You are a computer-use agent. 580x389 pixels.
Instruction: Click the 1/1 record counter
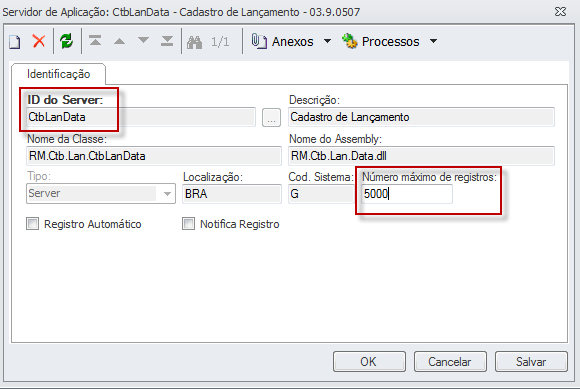point(220,42)
